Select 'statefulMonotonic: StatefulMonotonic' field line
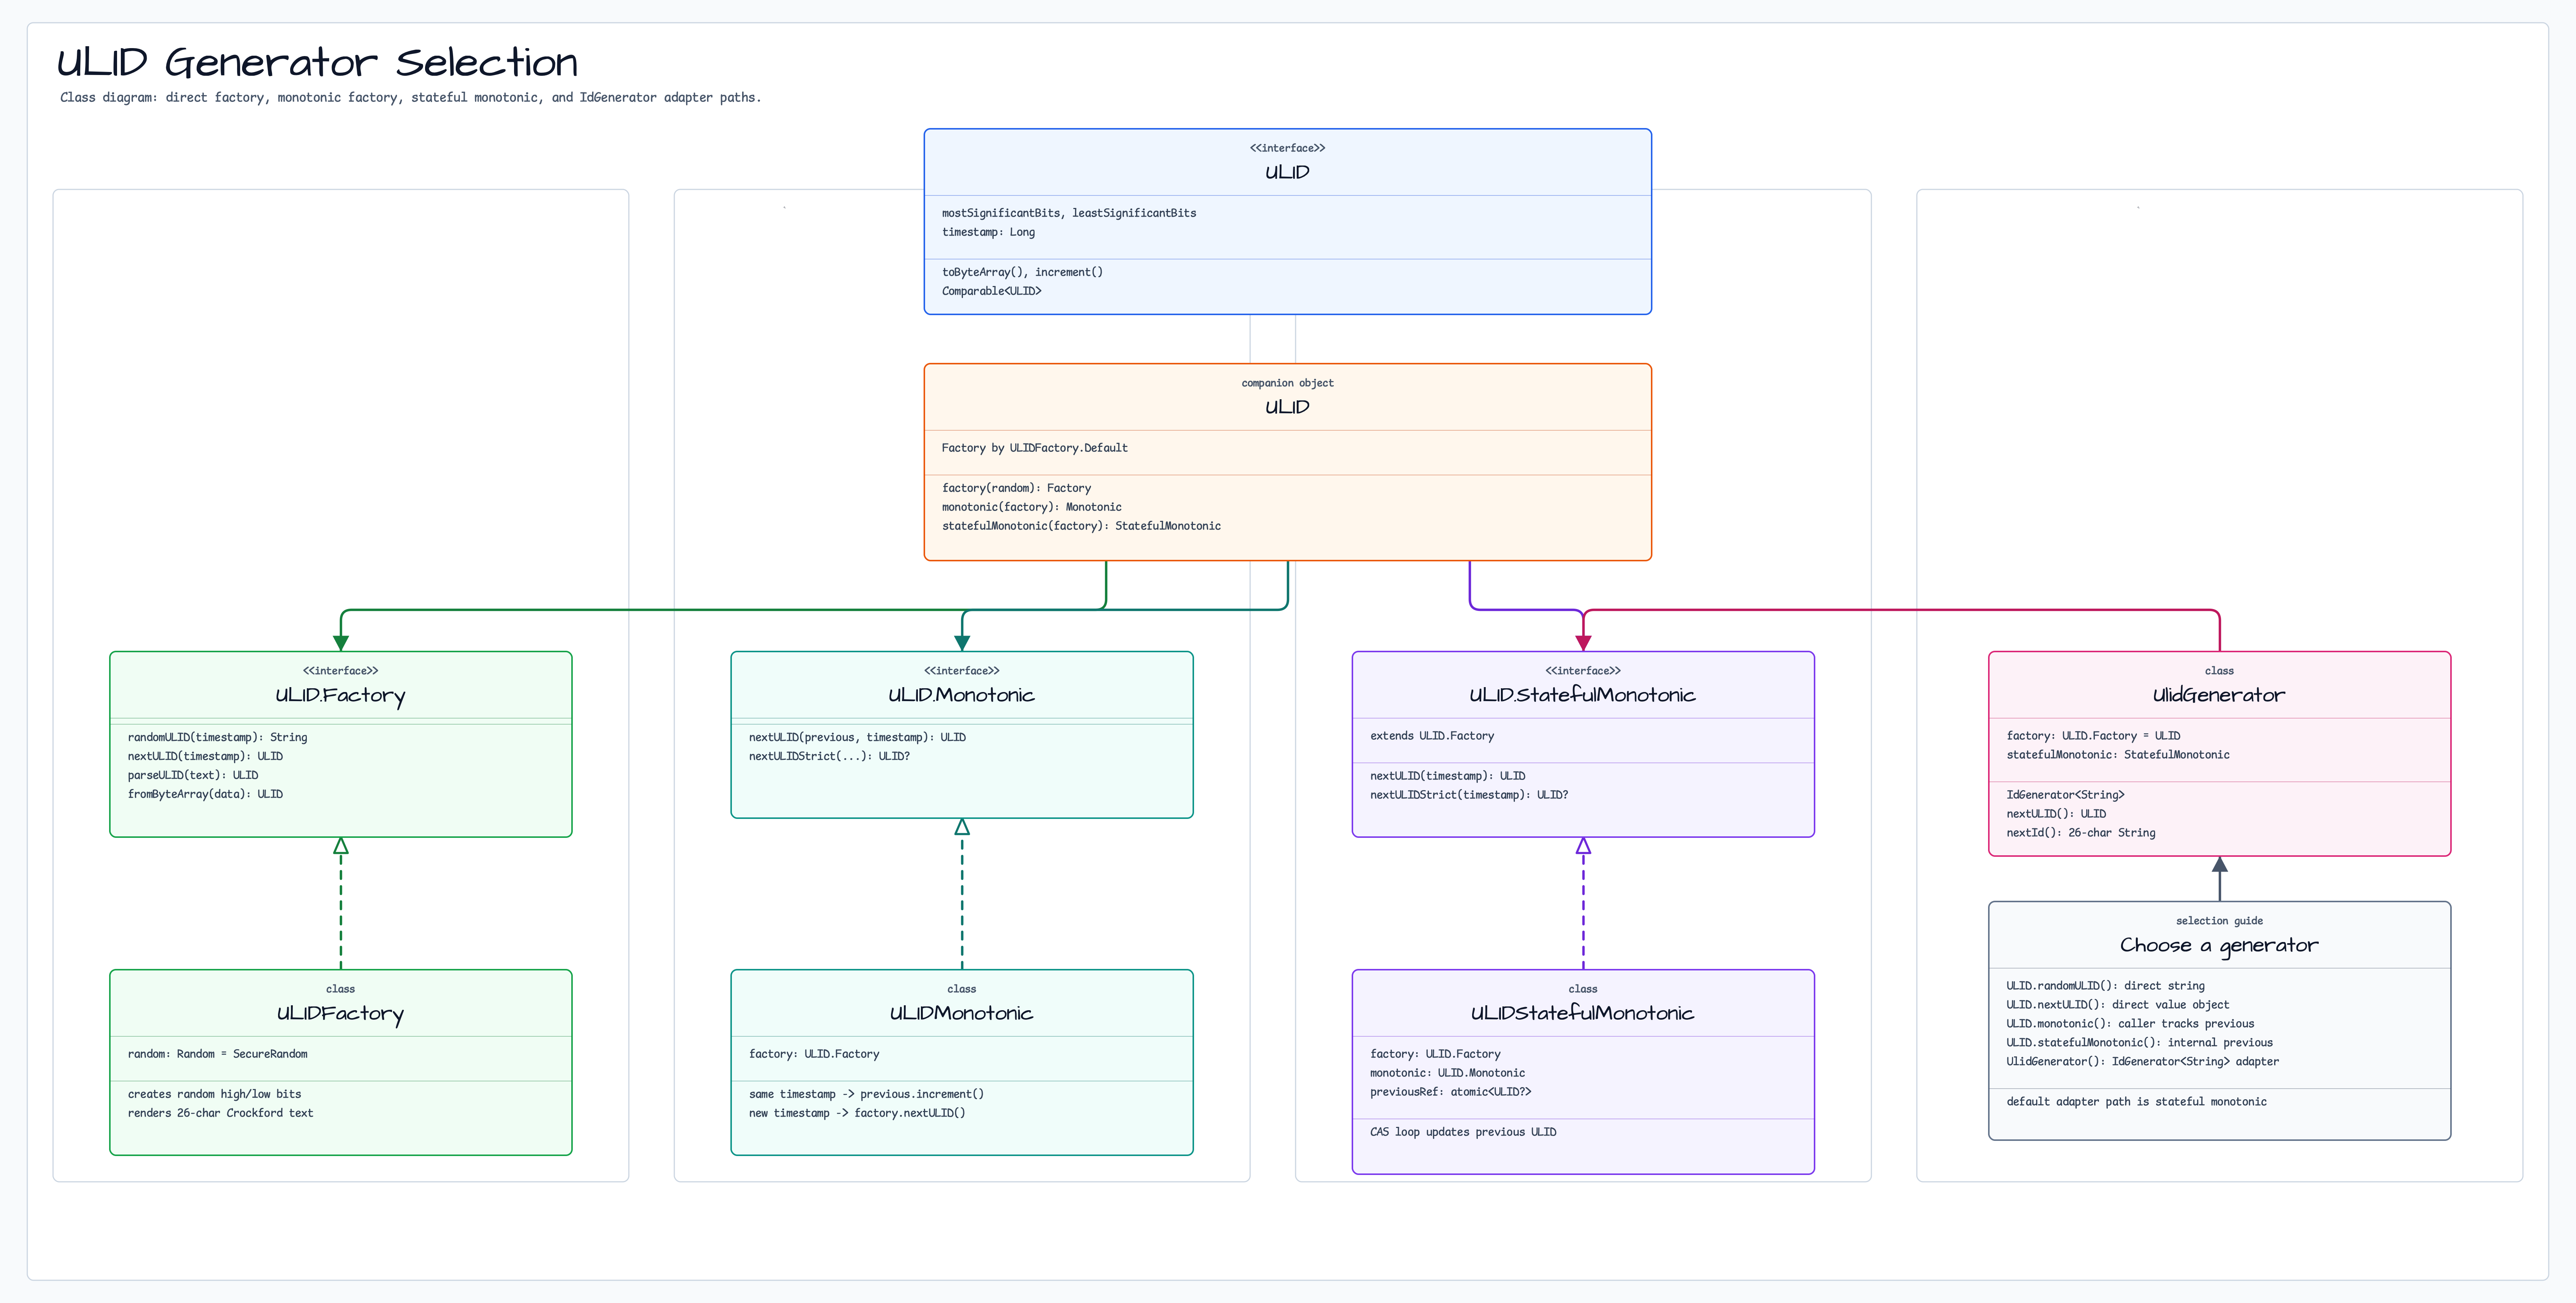Image resolution: width=2576 pixels, height=1303 pixels. tap(2118, 755)
